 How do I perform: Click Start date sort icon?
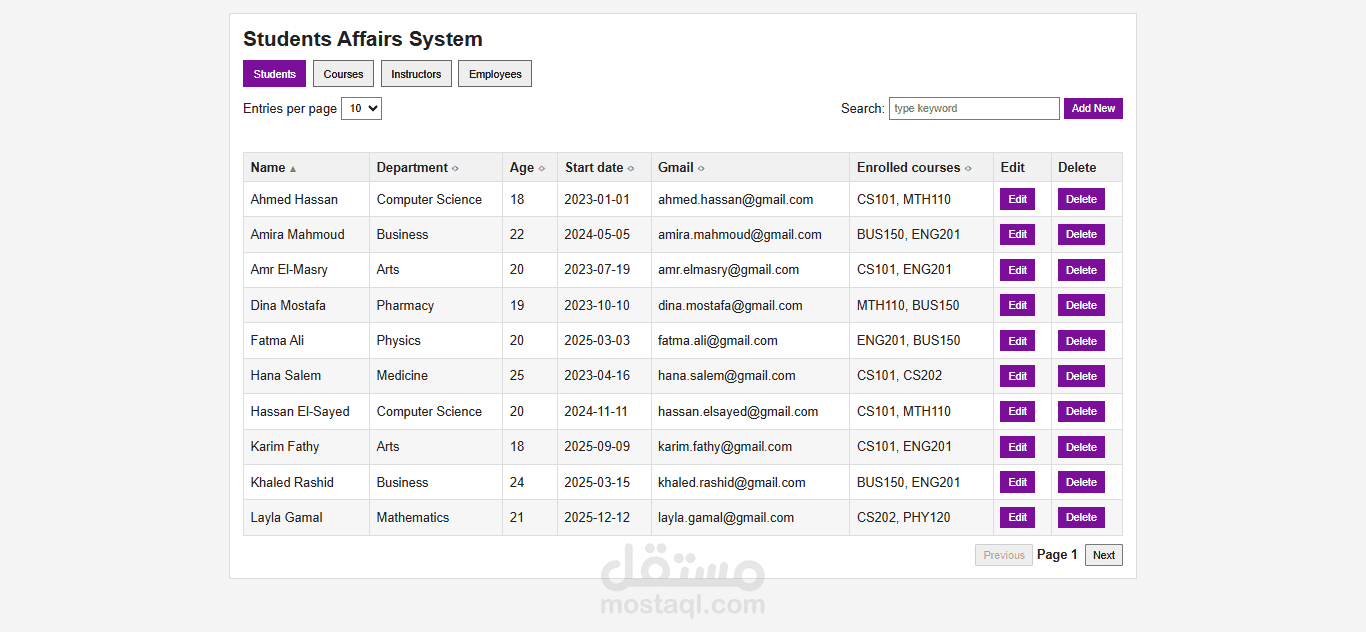pyautogui.click(x=631, y=168)
